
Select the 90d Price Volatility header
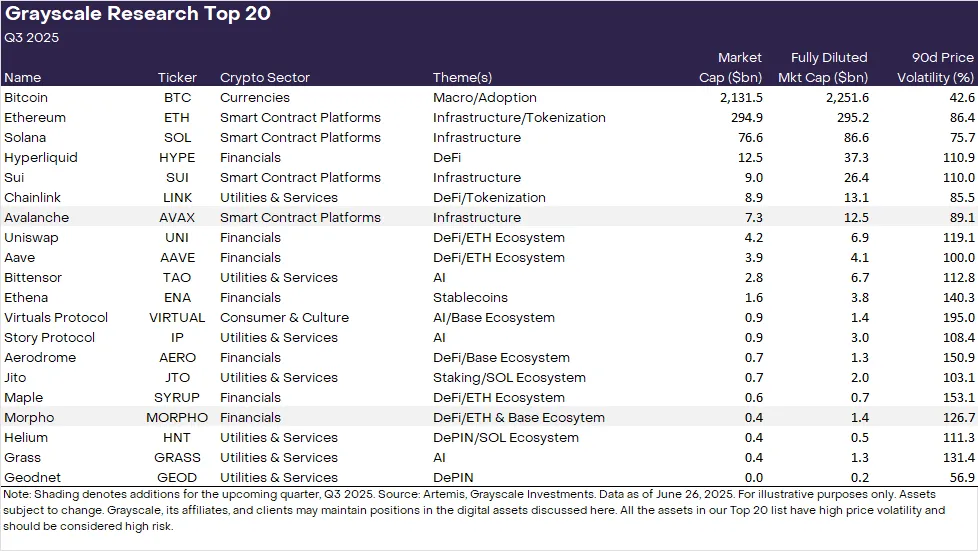[935, 67]
